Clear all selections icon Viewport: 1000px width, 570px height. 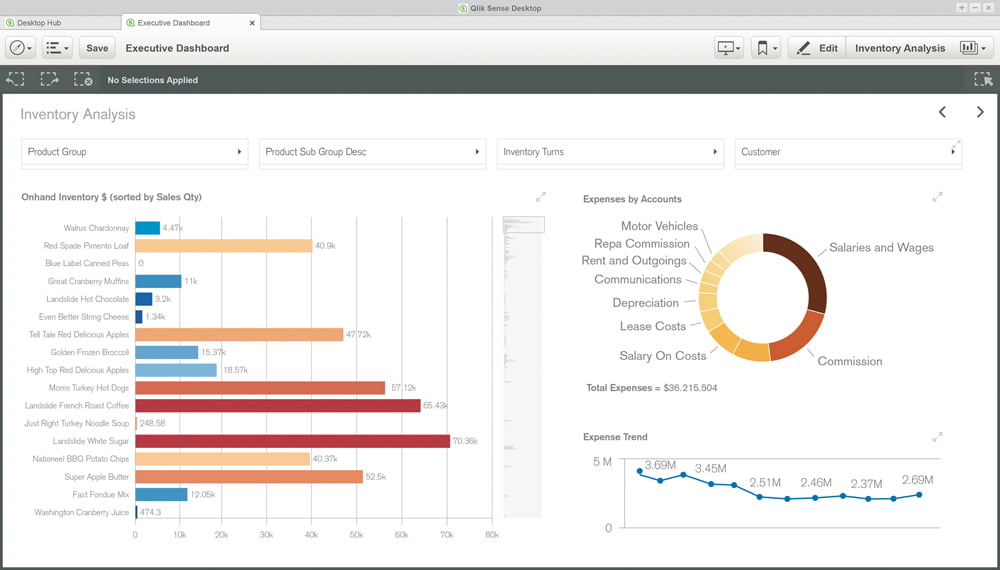[83, 80]
